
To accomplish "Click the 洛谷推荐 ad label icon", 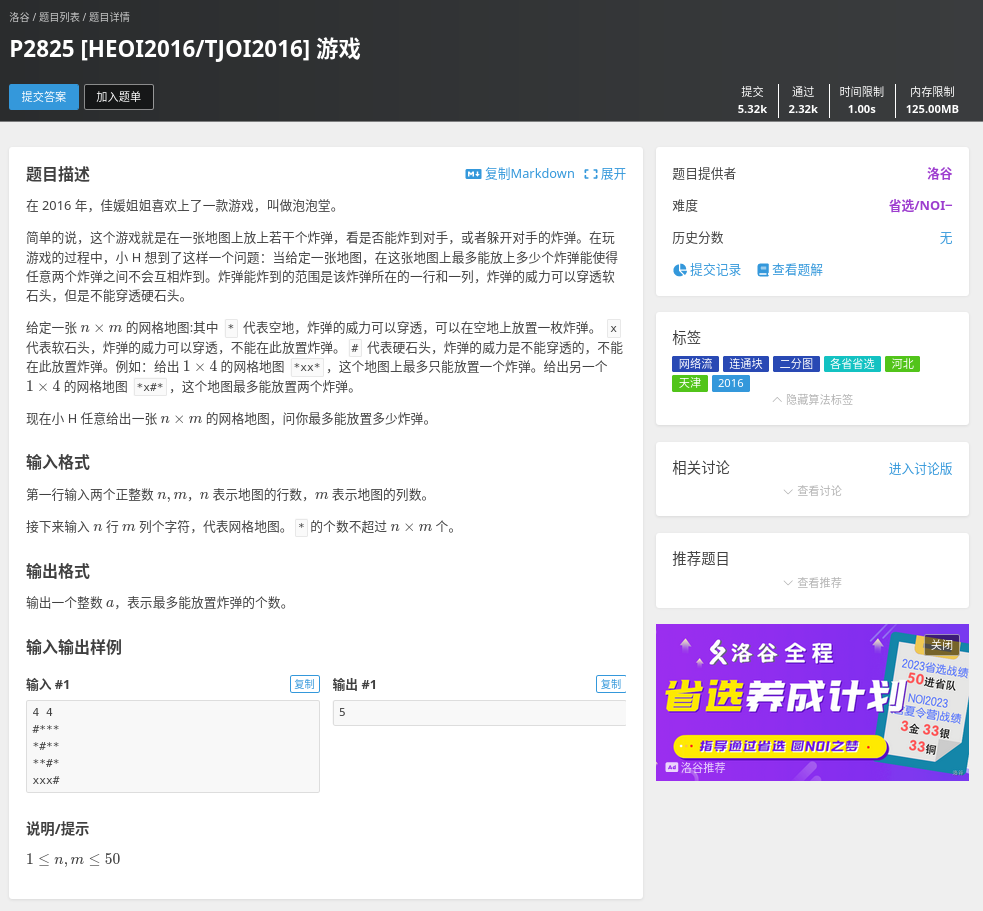I will click(672, 768).
